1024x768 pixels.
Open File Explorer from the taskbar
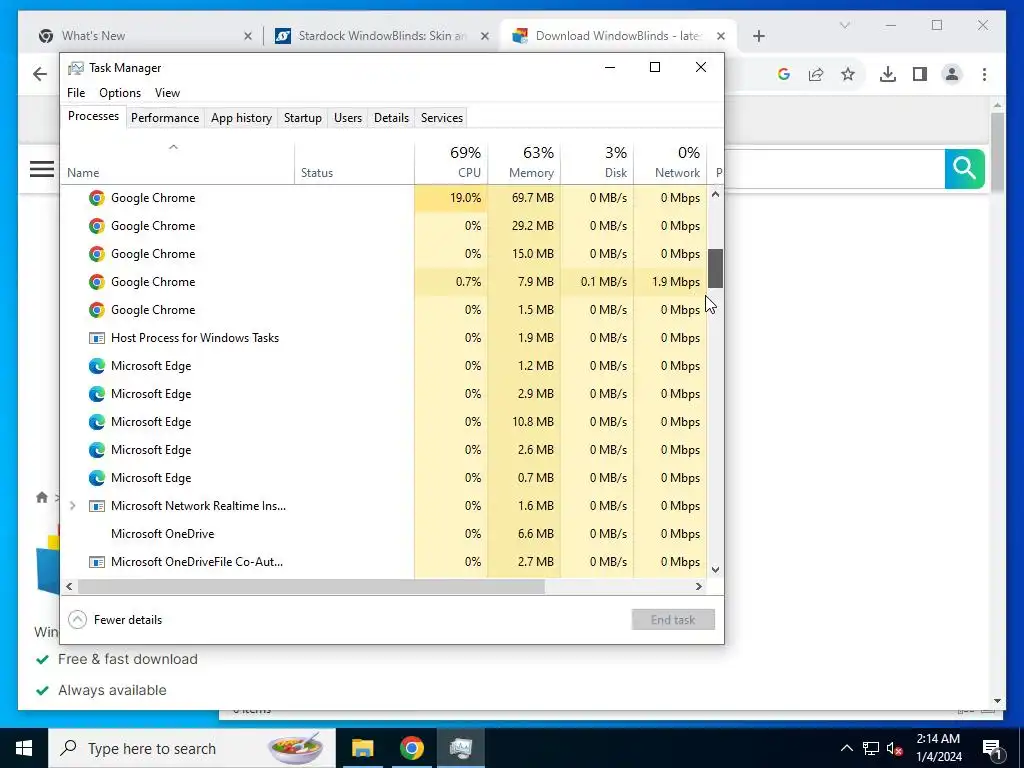tap(362, 748)
